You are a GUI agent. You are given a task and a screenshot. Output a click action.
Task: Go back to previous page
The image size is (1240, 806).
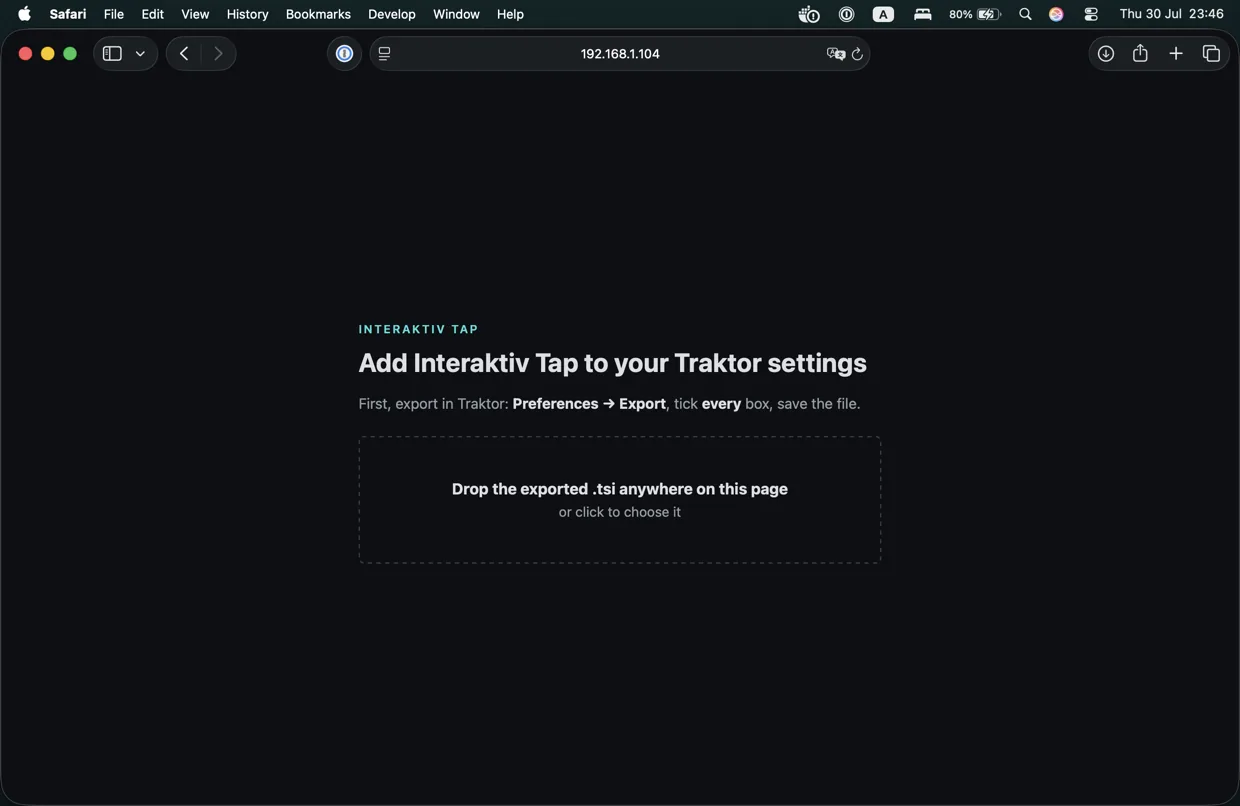tap(184, 54)
